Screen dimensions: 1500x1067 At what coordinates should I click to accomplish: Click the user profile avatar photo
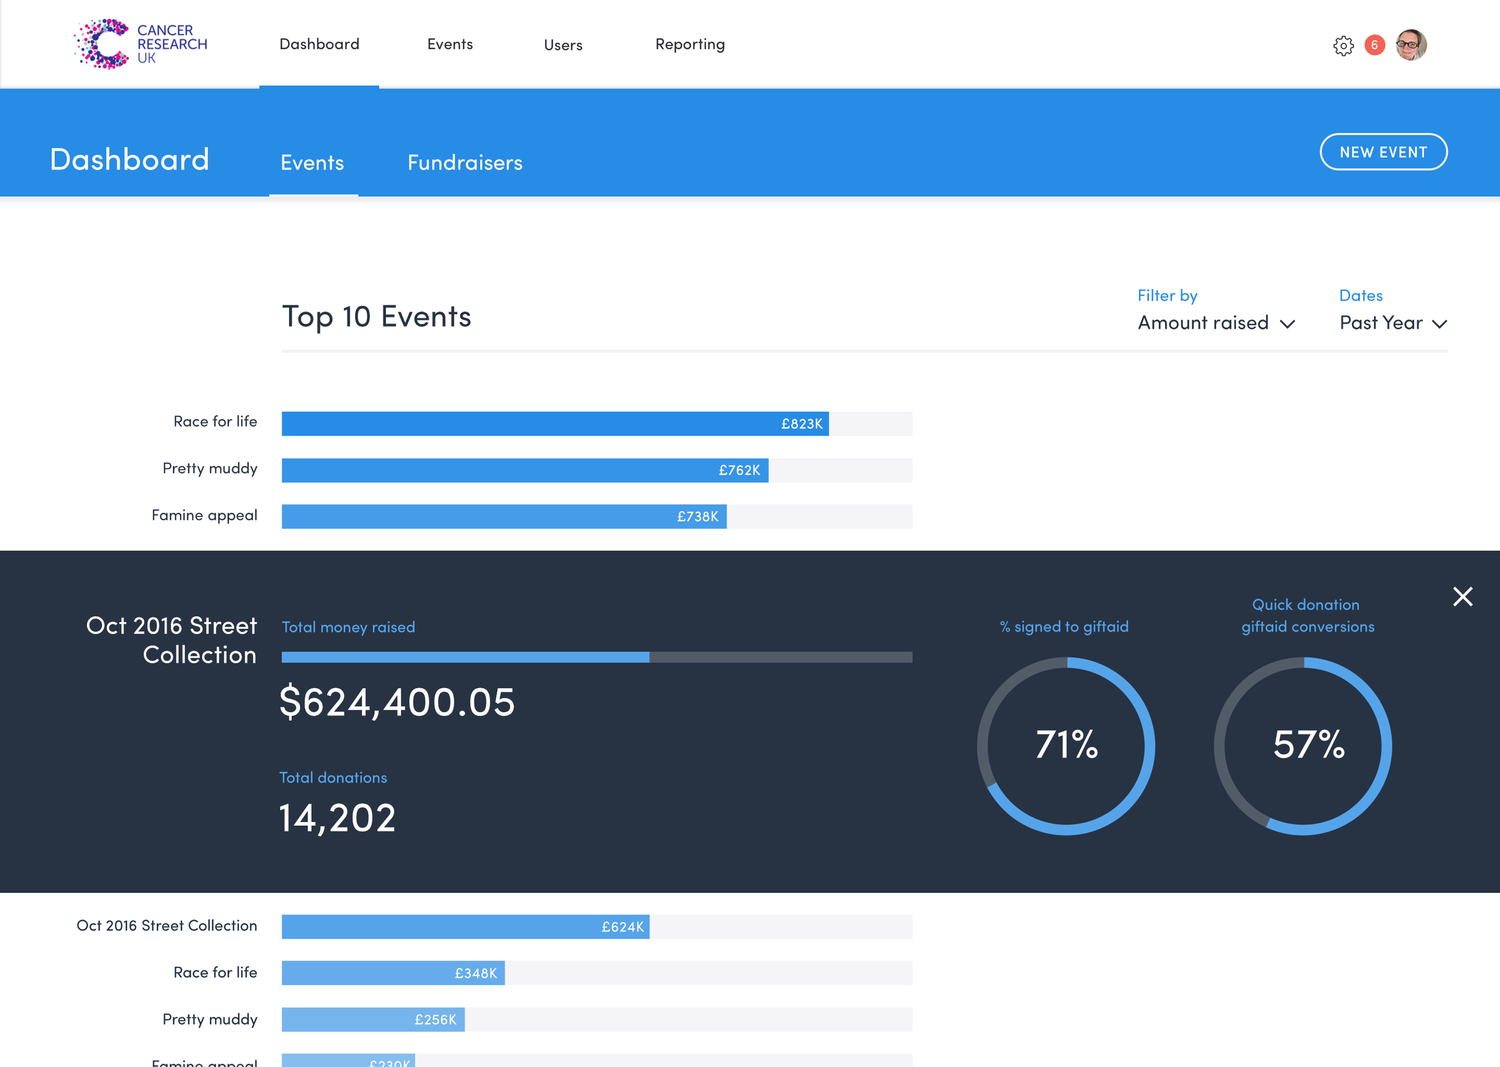(1411, 44)
